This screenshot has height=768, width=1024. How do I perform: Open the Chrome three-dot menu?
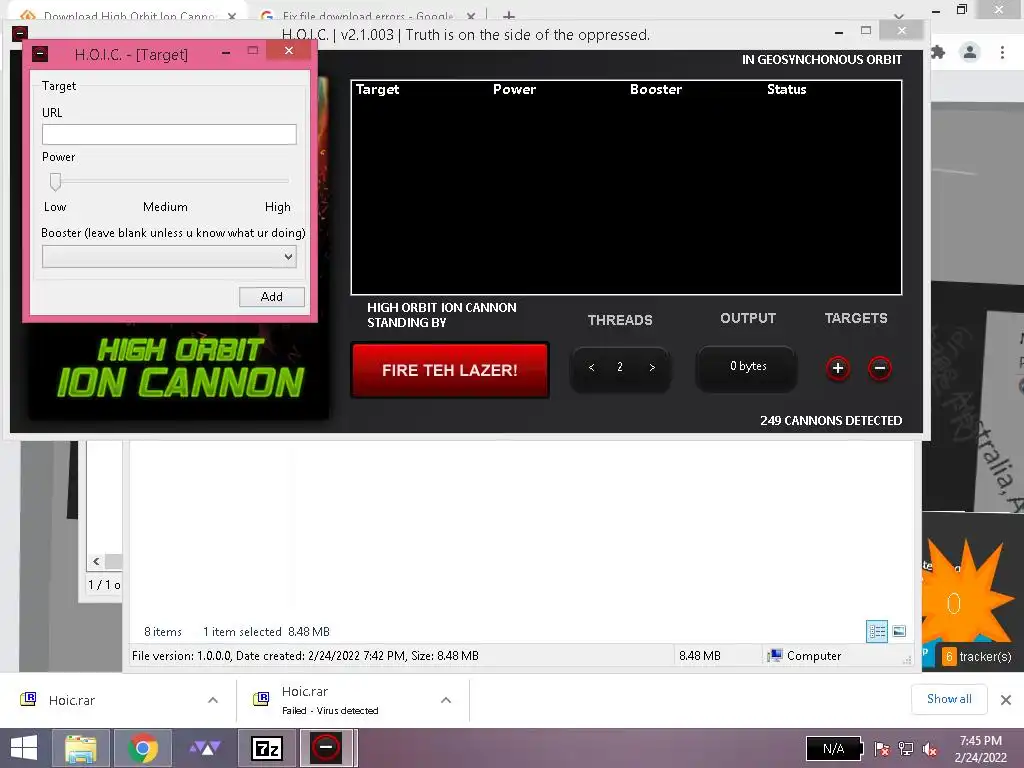pos(1002,52)
